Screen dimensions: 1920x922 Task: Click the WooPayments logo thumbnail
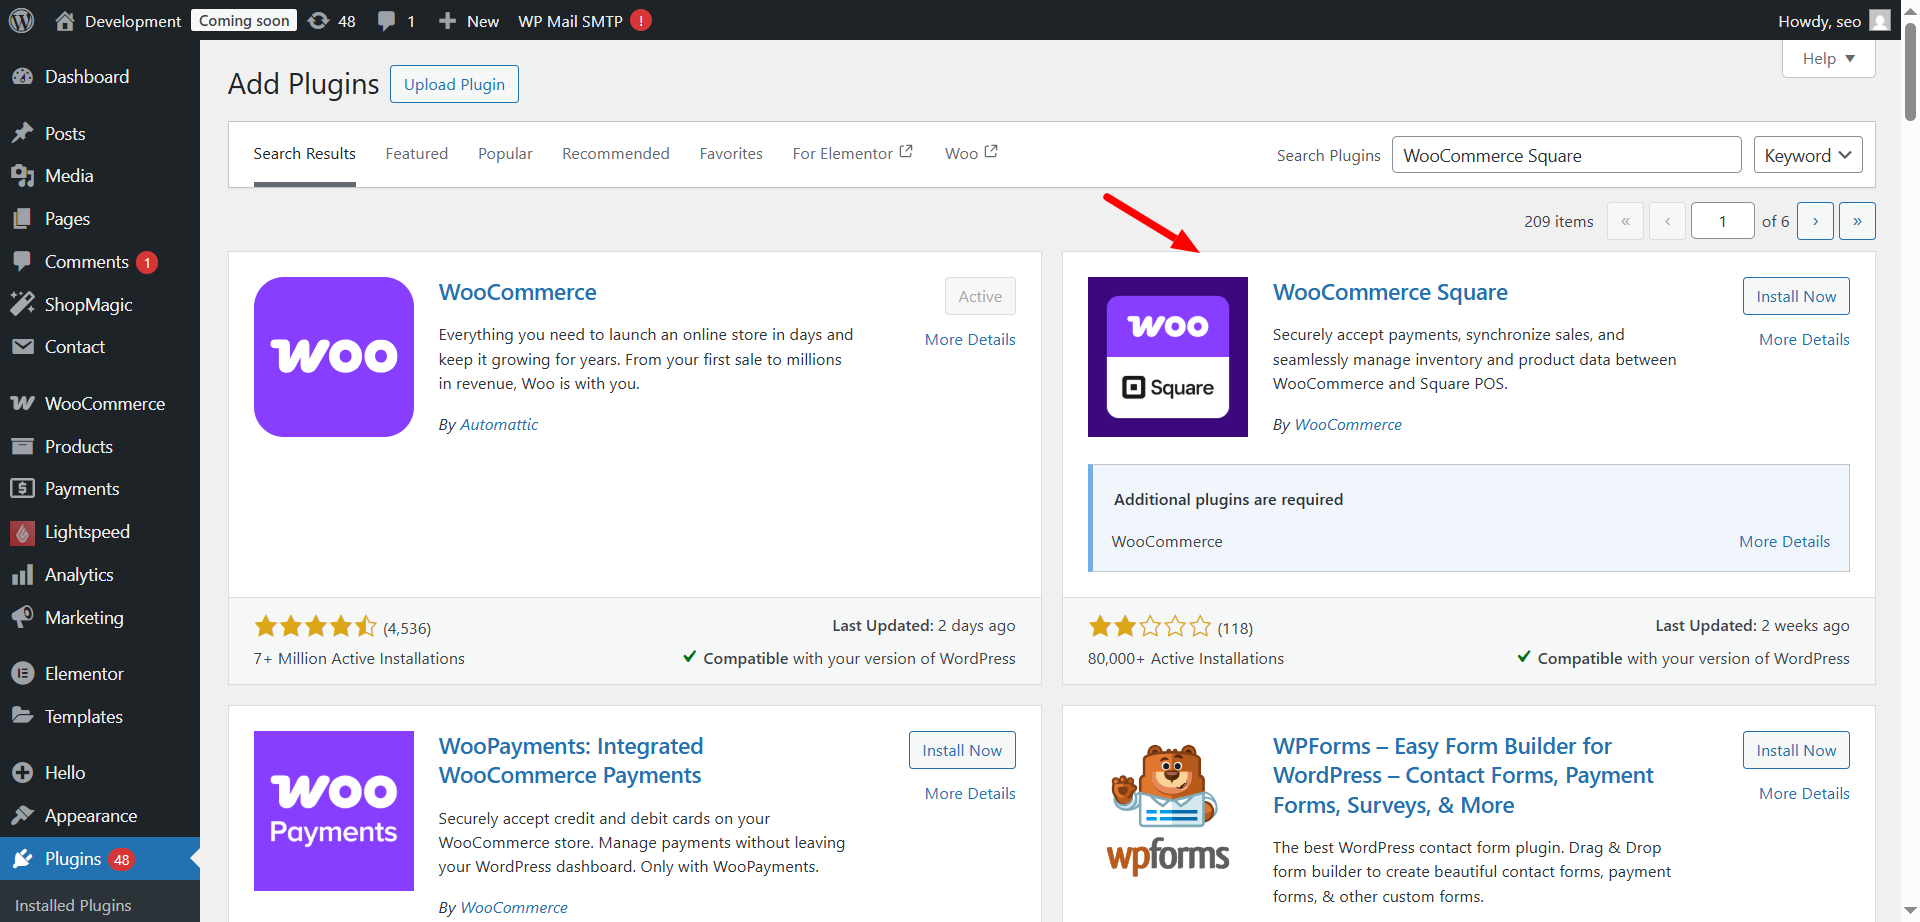tap(334, 811)
